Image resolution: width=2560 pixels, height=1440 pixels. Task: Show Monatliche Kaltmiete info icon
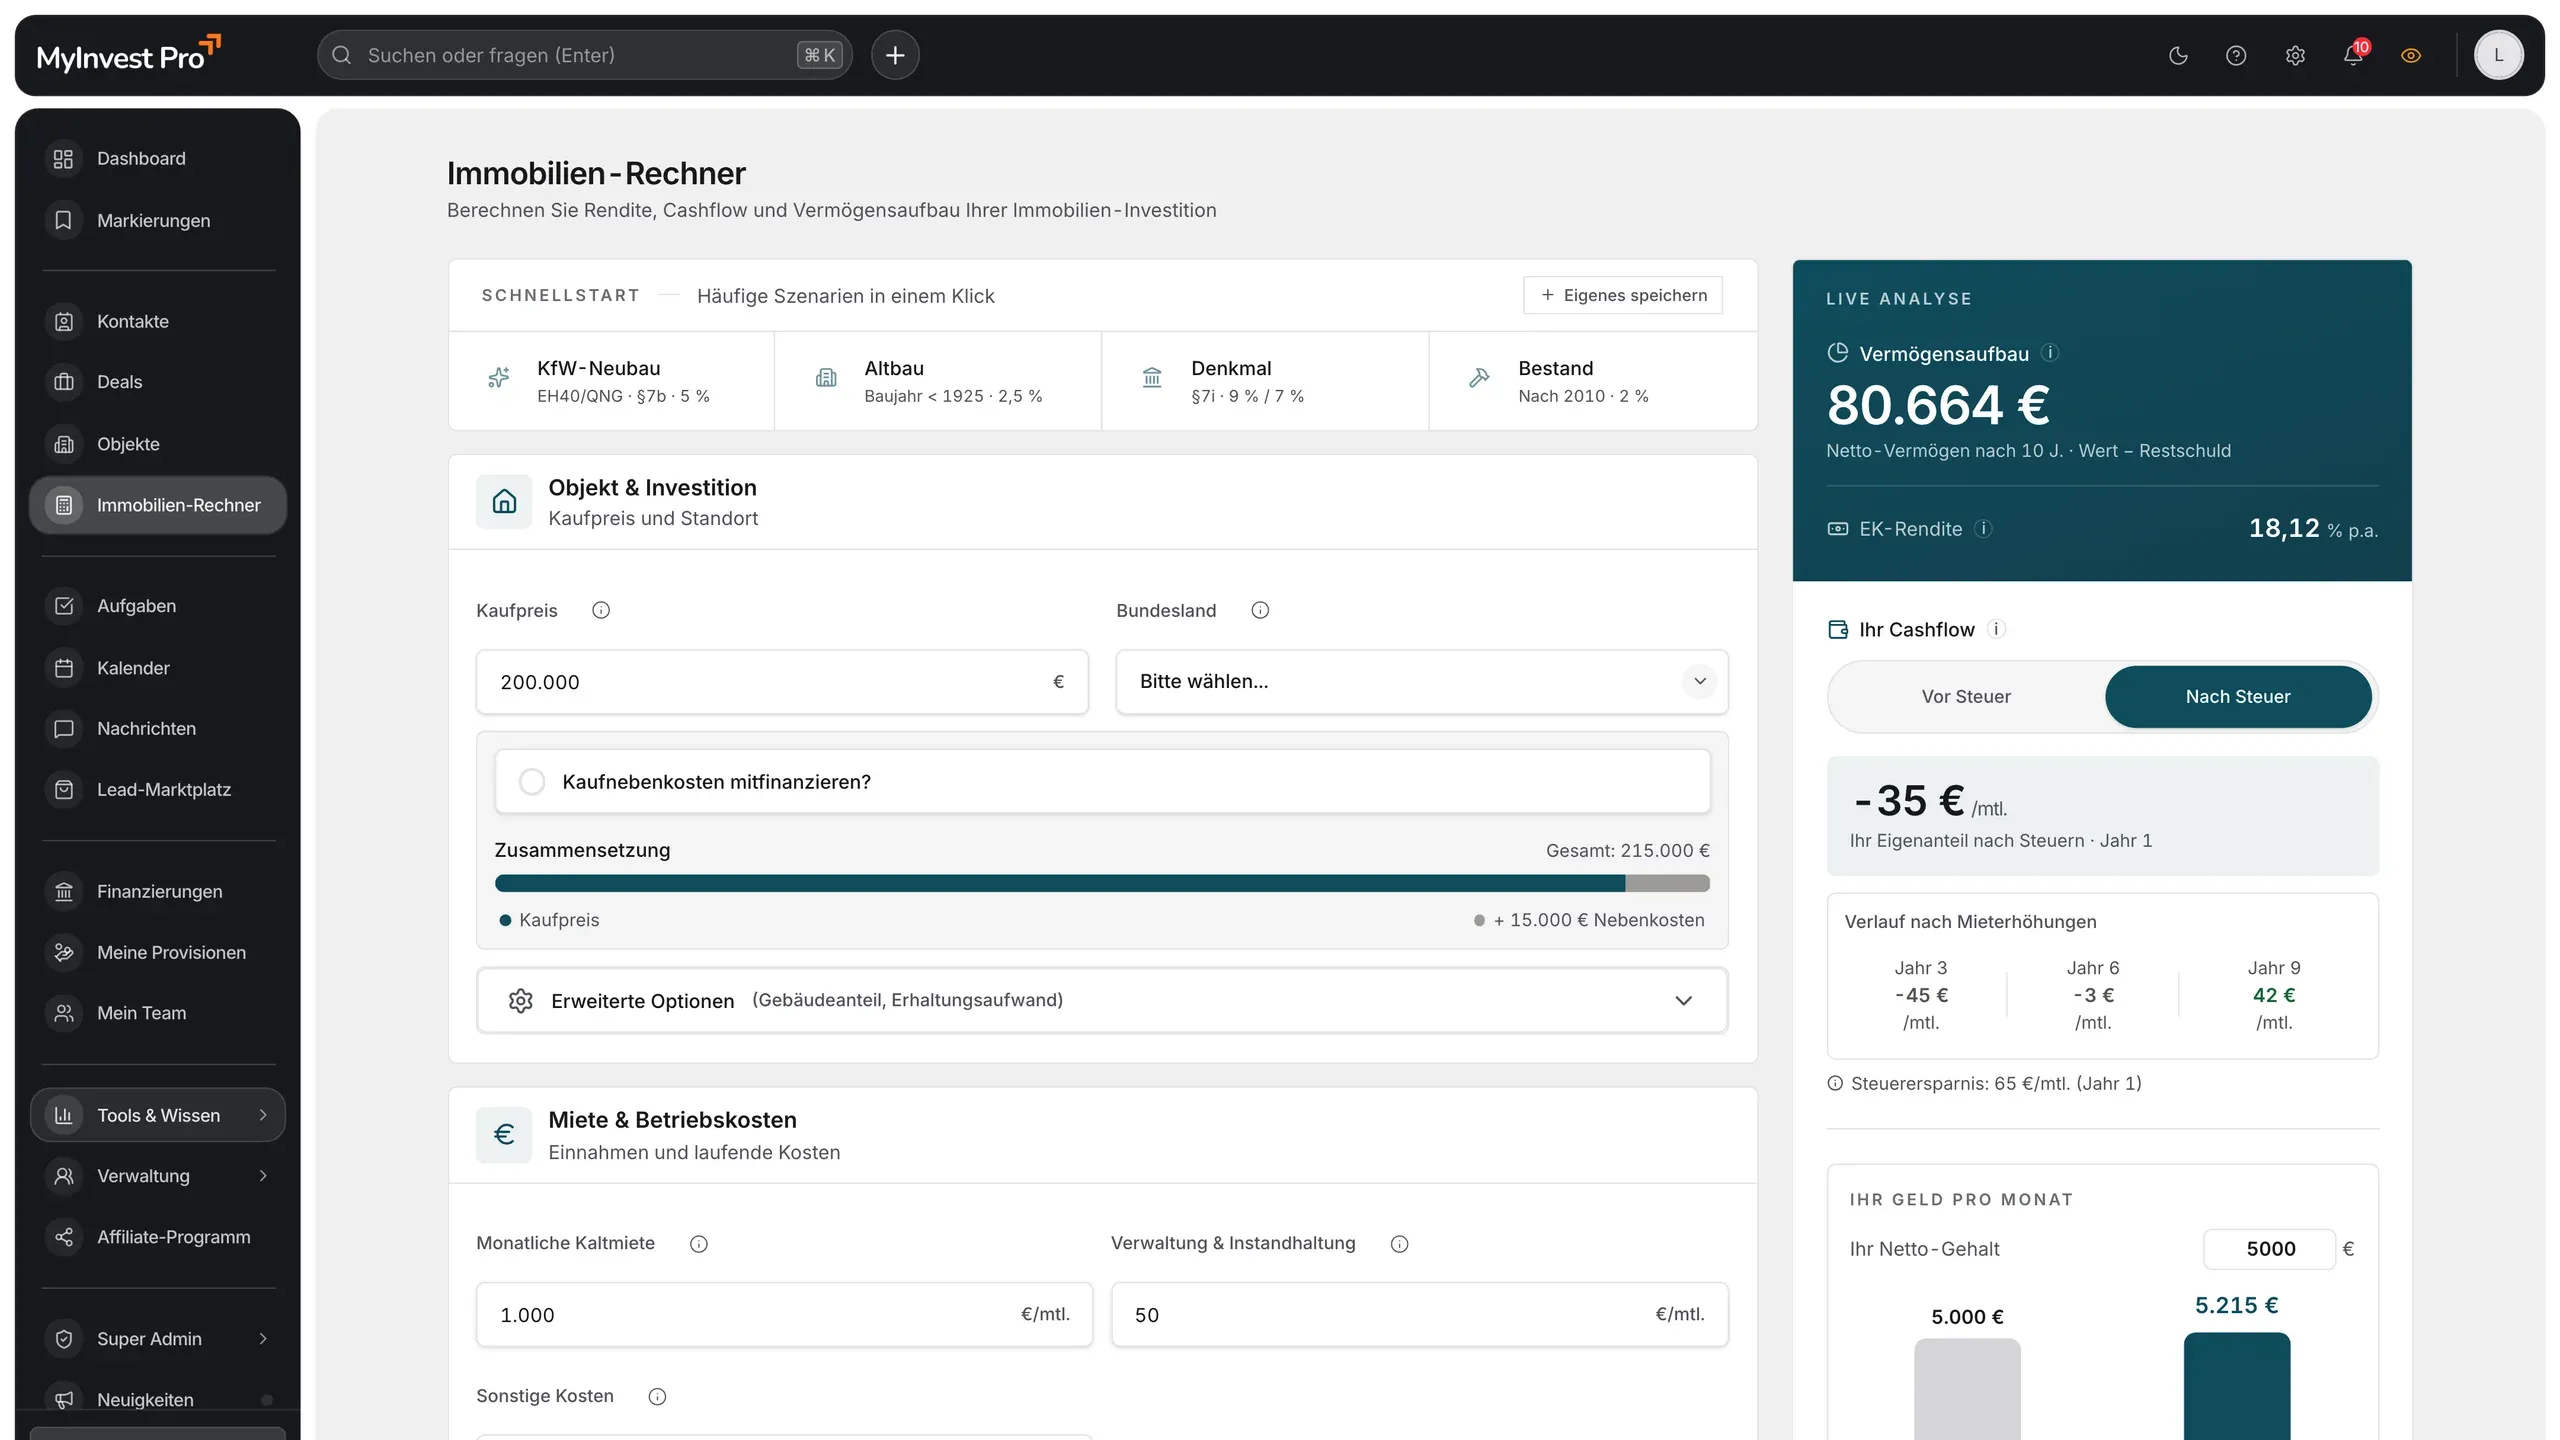(x=699, y=1243)
